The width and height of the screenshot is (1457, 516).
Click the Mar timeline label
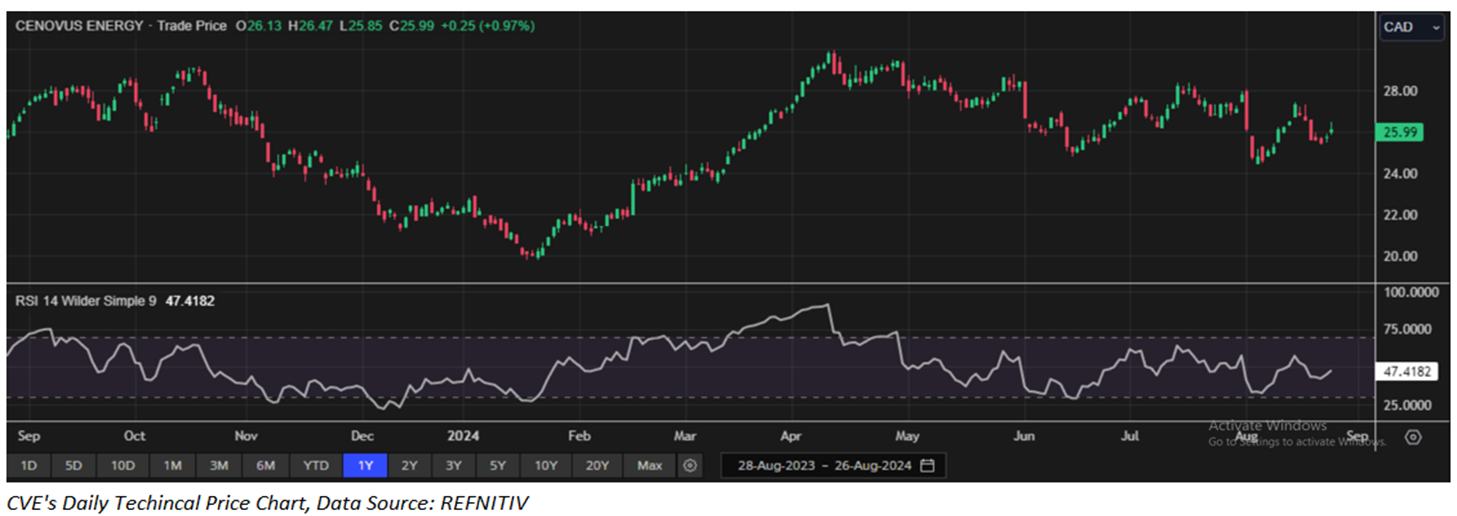pos(685,436)
